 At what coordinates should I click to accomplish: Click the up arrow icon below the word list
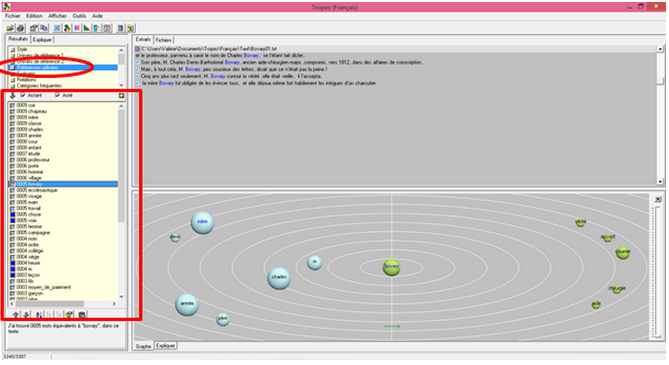pos(16,315)
